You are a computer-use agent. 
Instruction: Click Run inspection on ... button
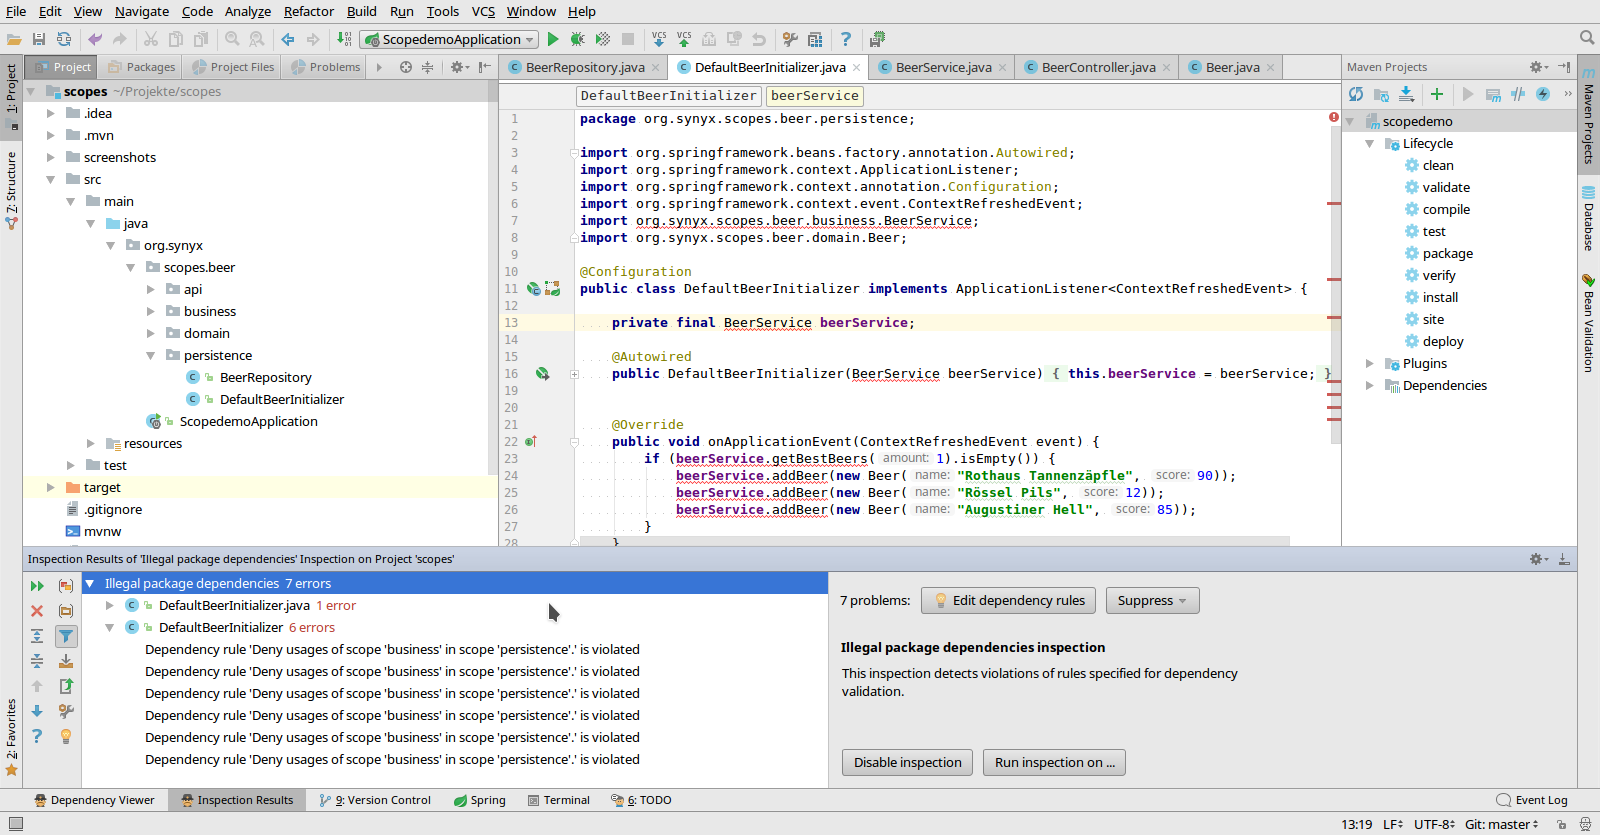pos(1054,762)
